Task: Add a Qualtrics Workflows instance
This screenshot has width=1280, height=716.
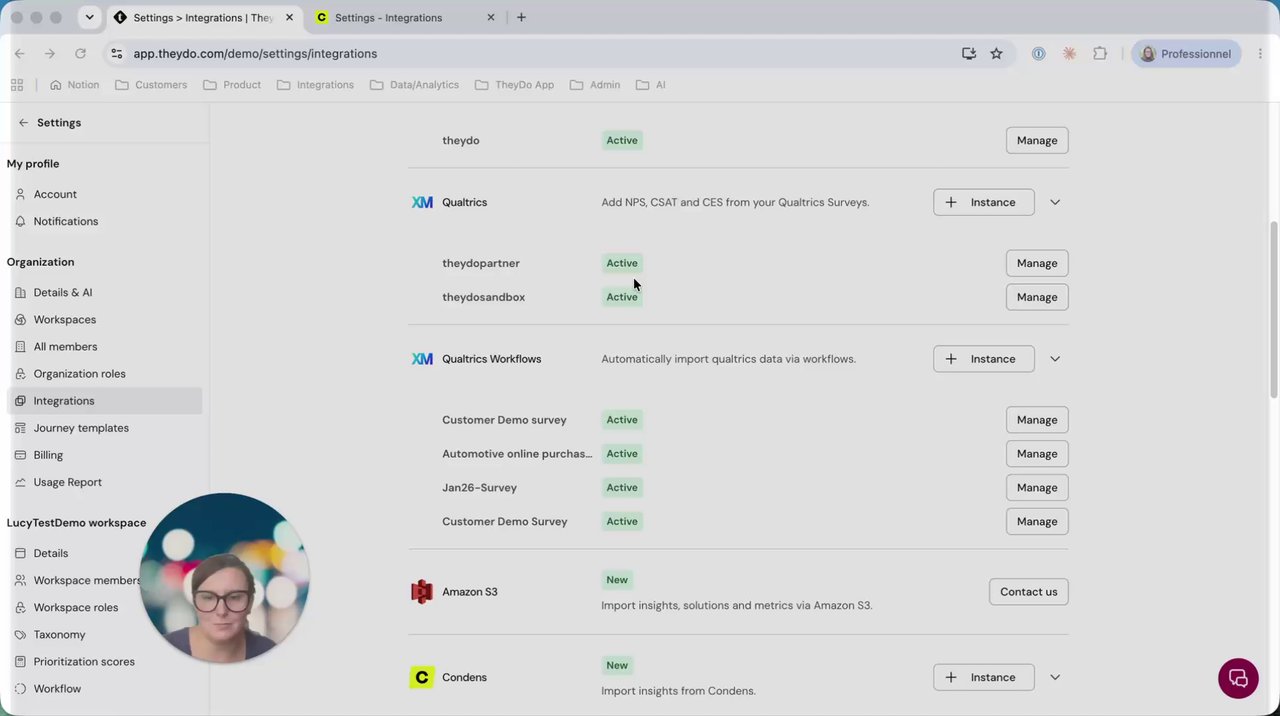Action: tap(984, 359)
